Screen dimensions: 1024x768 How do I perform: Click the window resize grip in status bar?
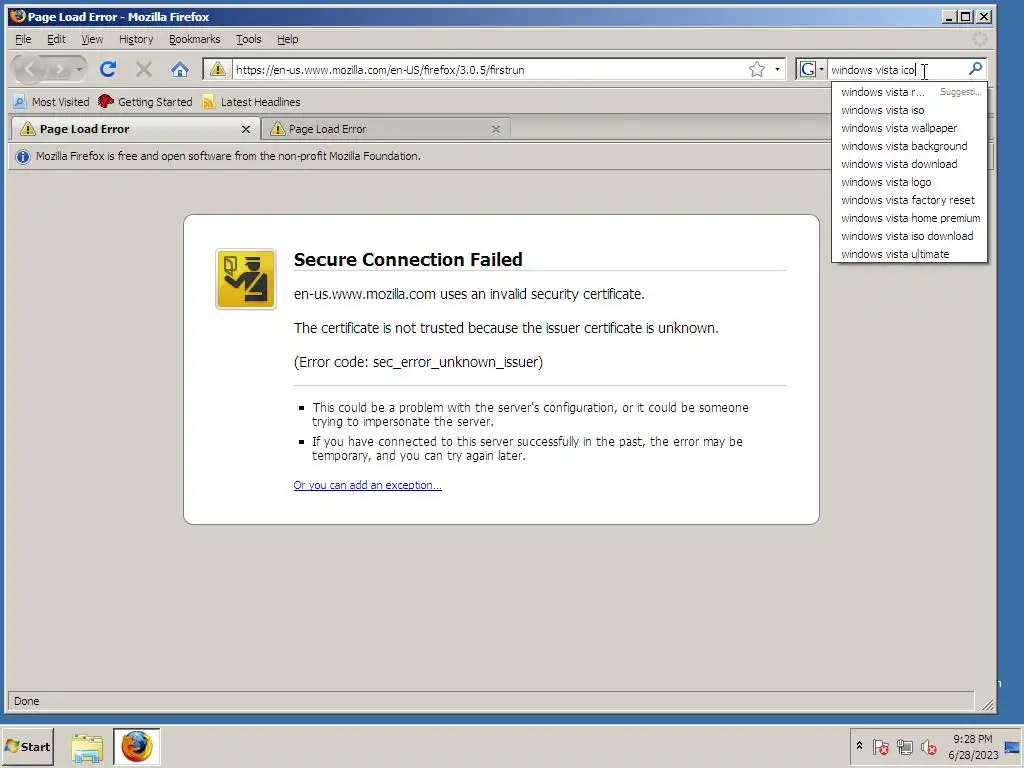(987, 703)
